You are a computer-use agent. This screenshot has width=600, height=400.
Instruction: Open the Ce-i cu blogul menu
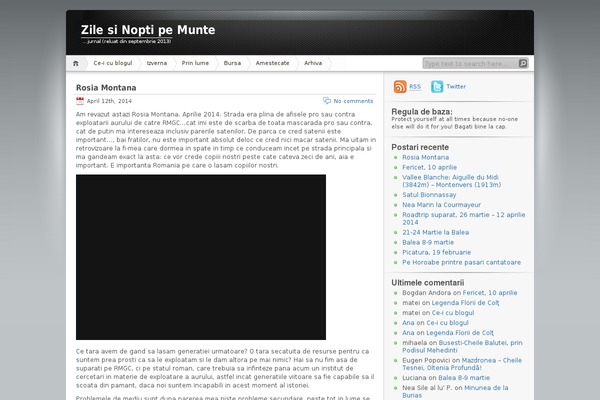coord(113,63)
